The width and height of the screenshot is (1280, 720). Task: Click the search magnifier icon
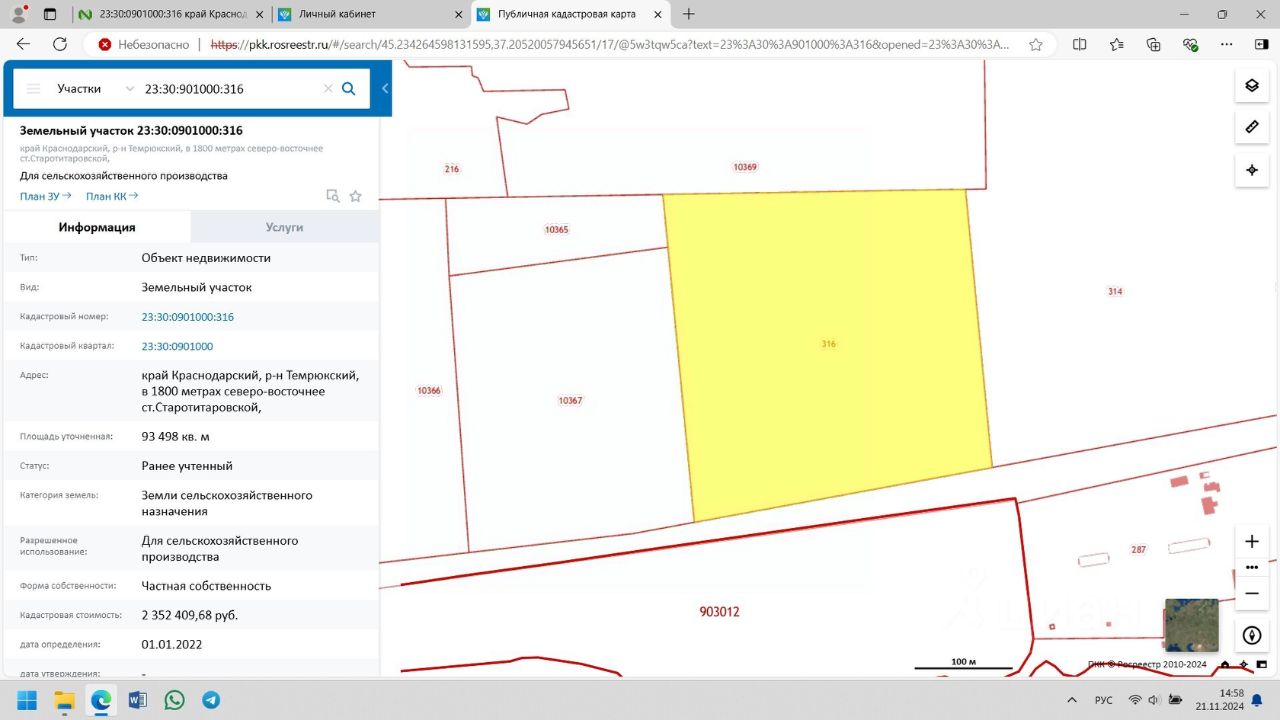click(349, 88)
